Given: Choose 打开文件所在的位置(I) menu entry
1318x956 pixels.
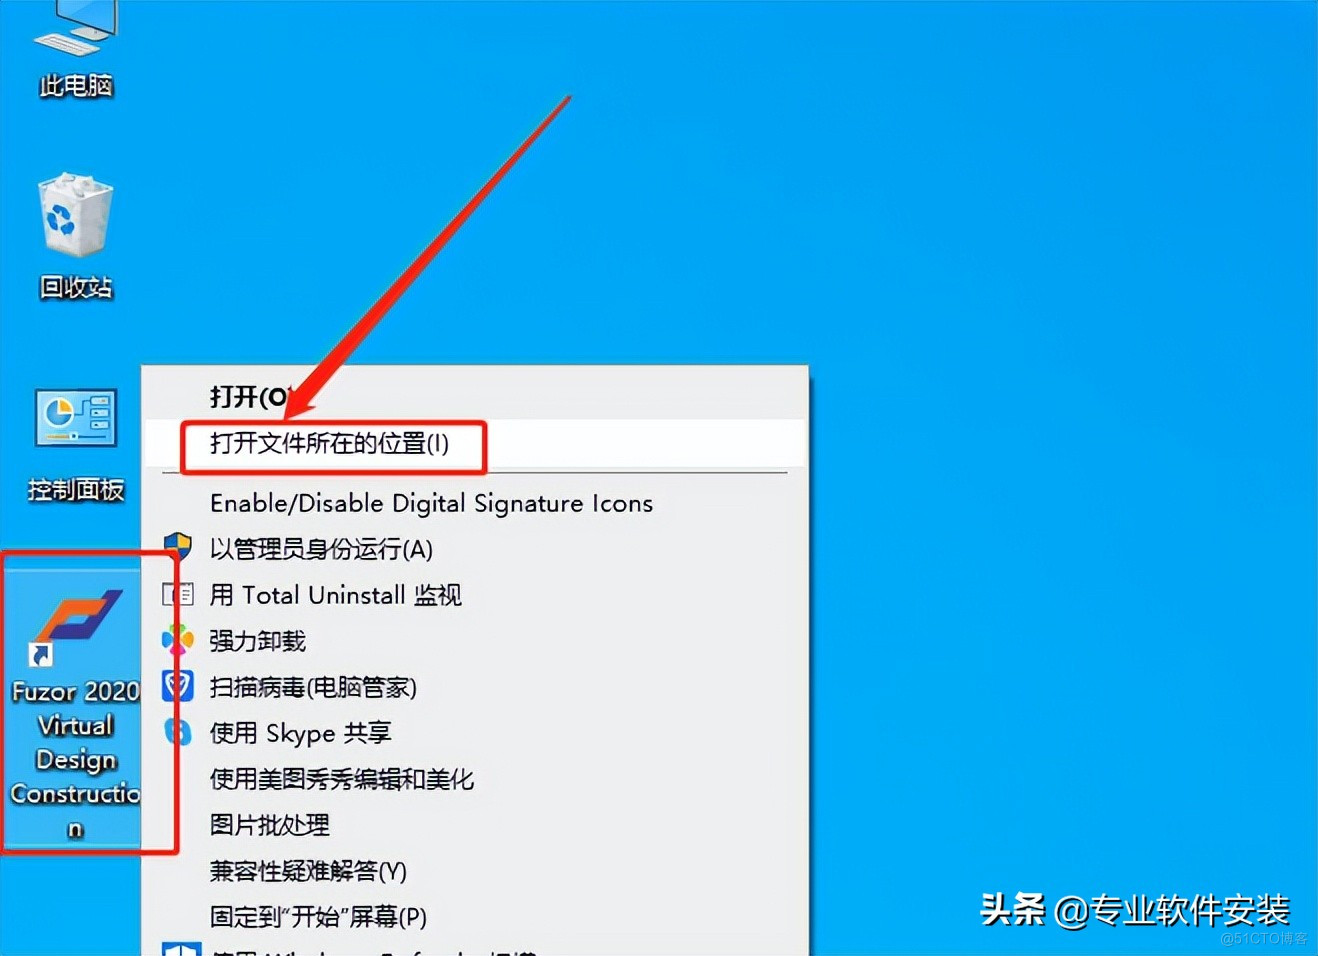Looking at the screenshot, I should (475, 443).
